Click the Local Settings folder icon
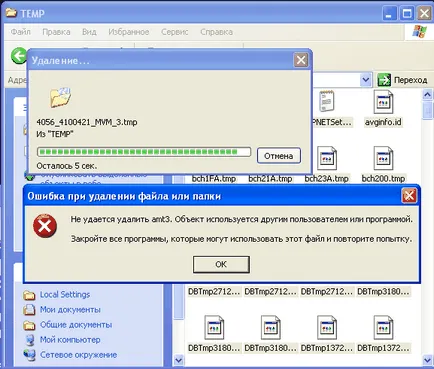This screenshot has height=369, width=434. point(29,295)
